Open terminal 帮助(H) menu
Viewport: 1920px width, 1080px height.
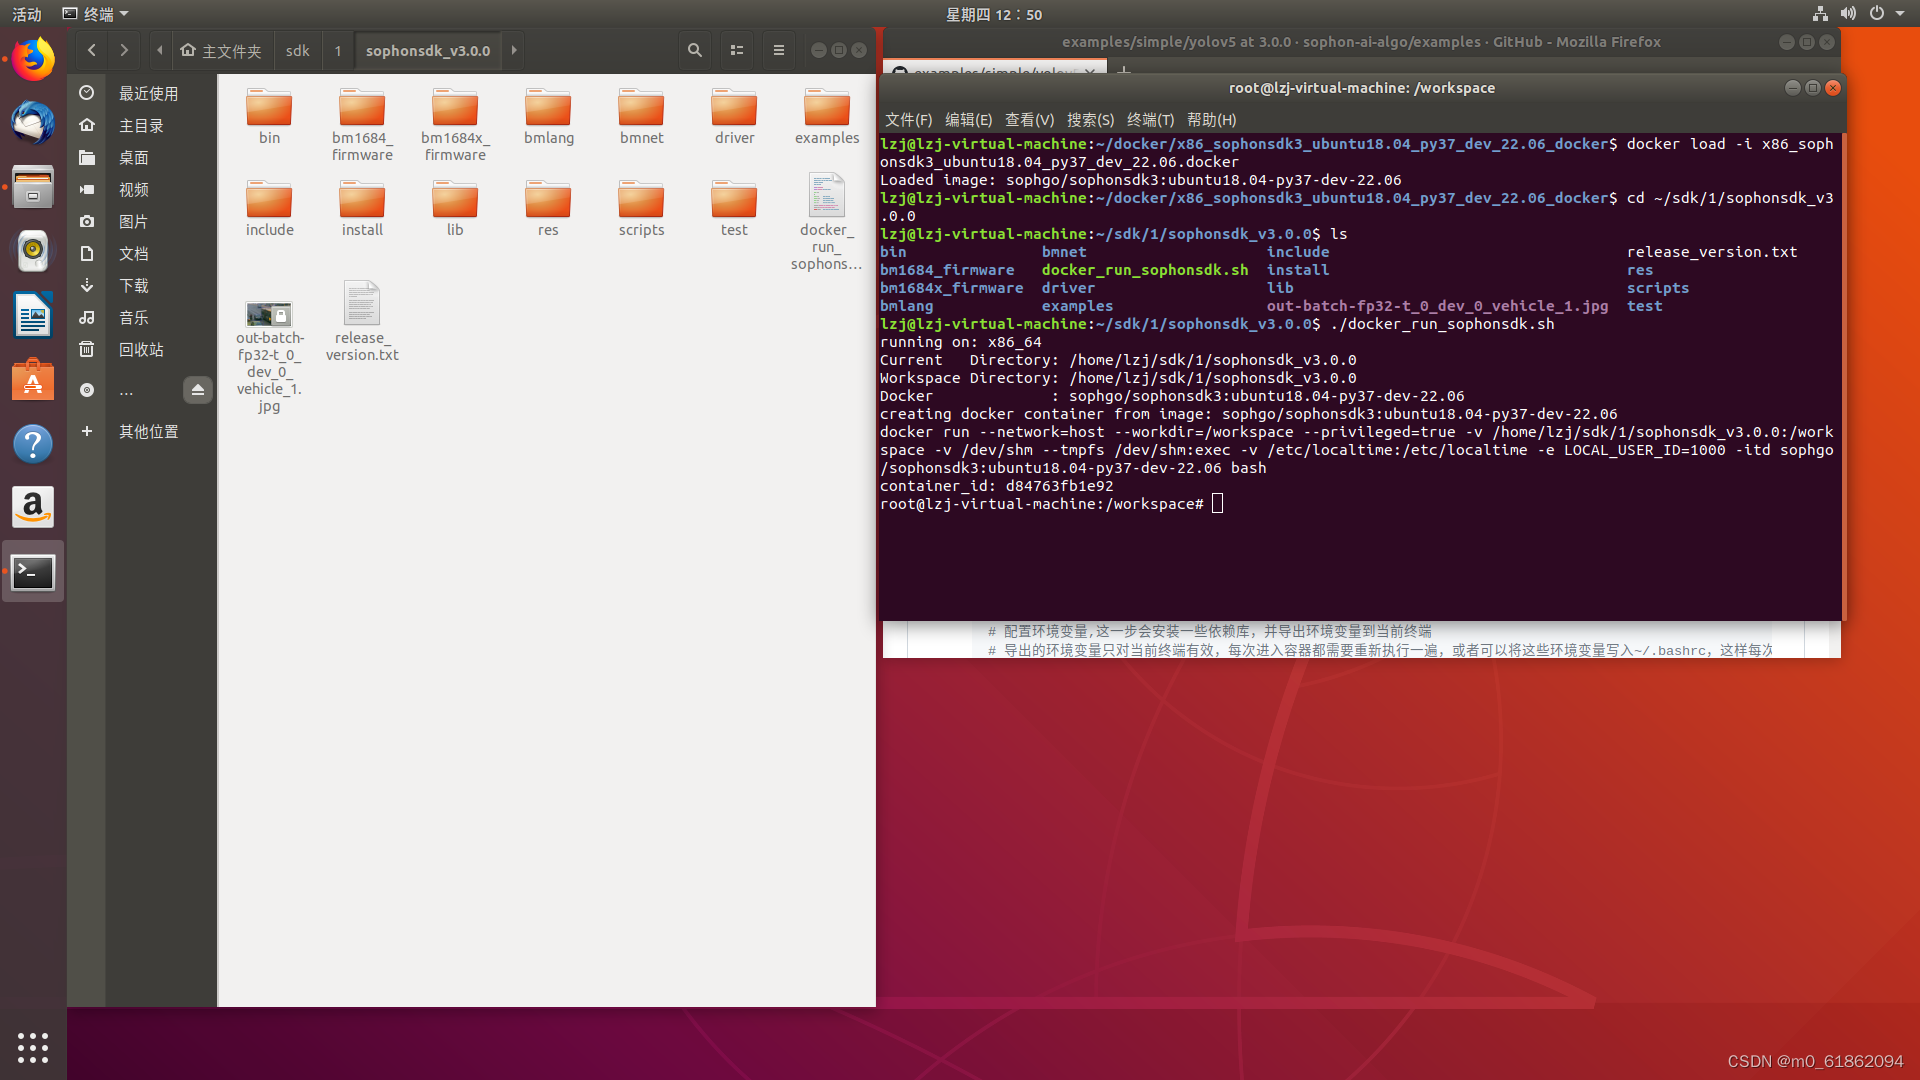pos(1211,120)
